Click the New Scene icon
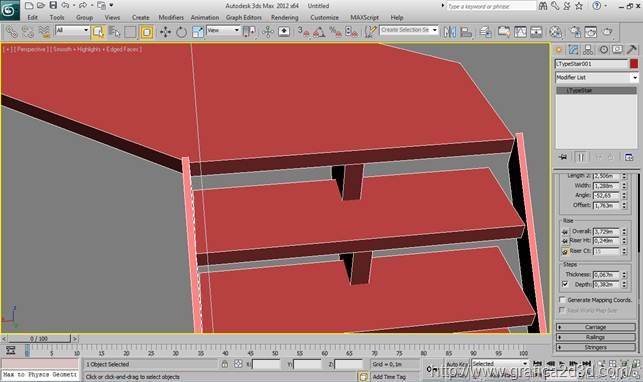Screen dimensions: 643x382 (29, 6)
